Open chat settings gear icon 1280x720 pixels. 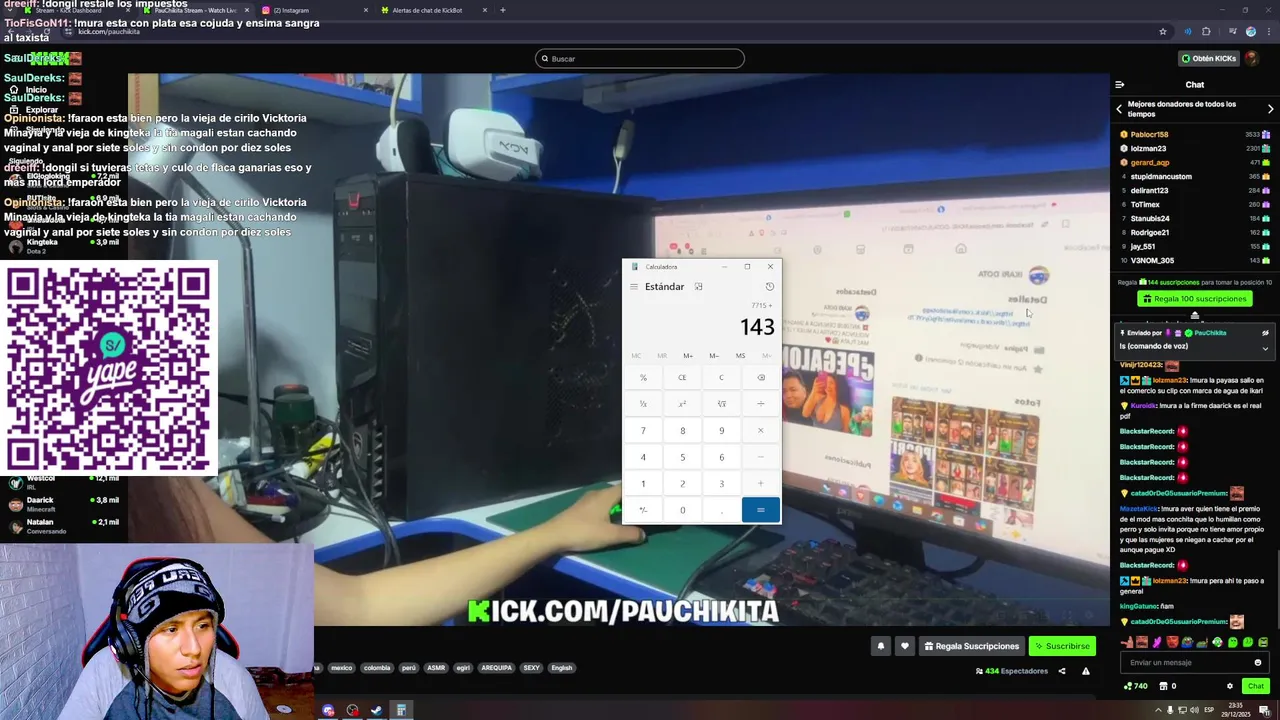pyautogui.click(x=1229, y=686)
